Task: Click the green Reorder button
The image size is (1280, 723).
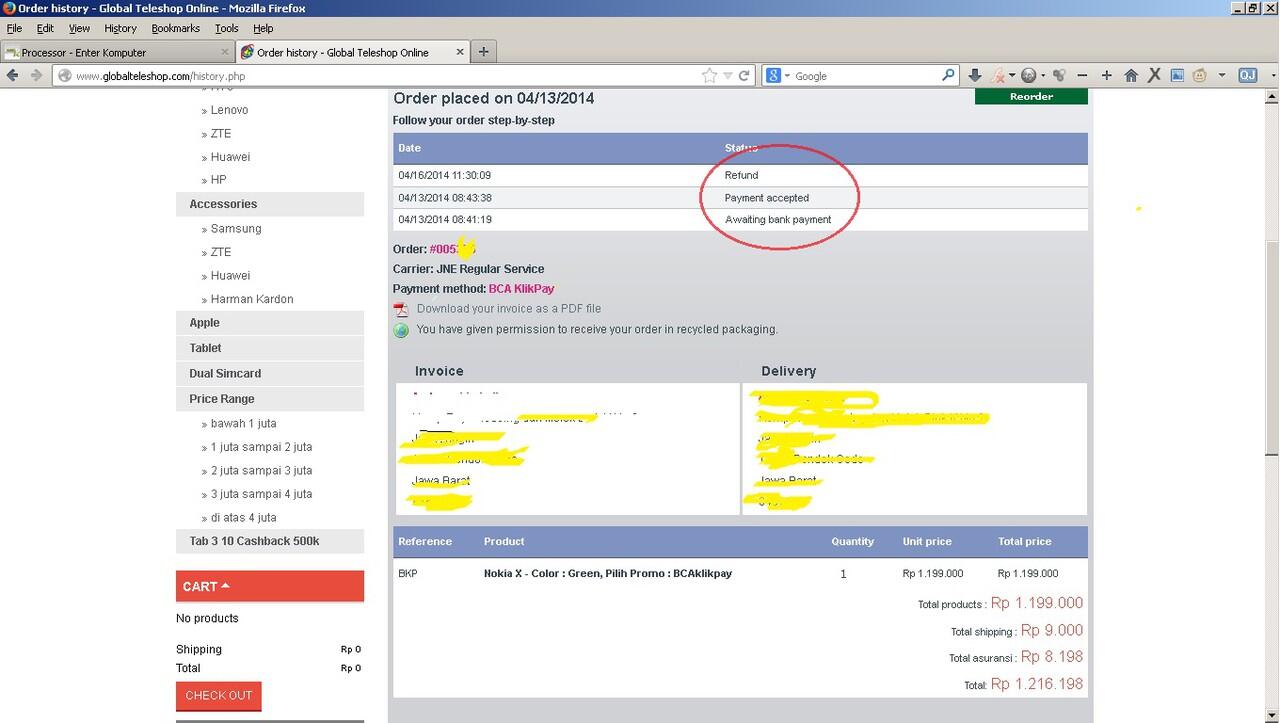Action: pos(1031,96)
